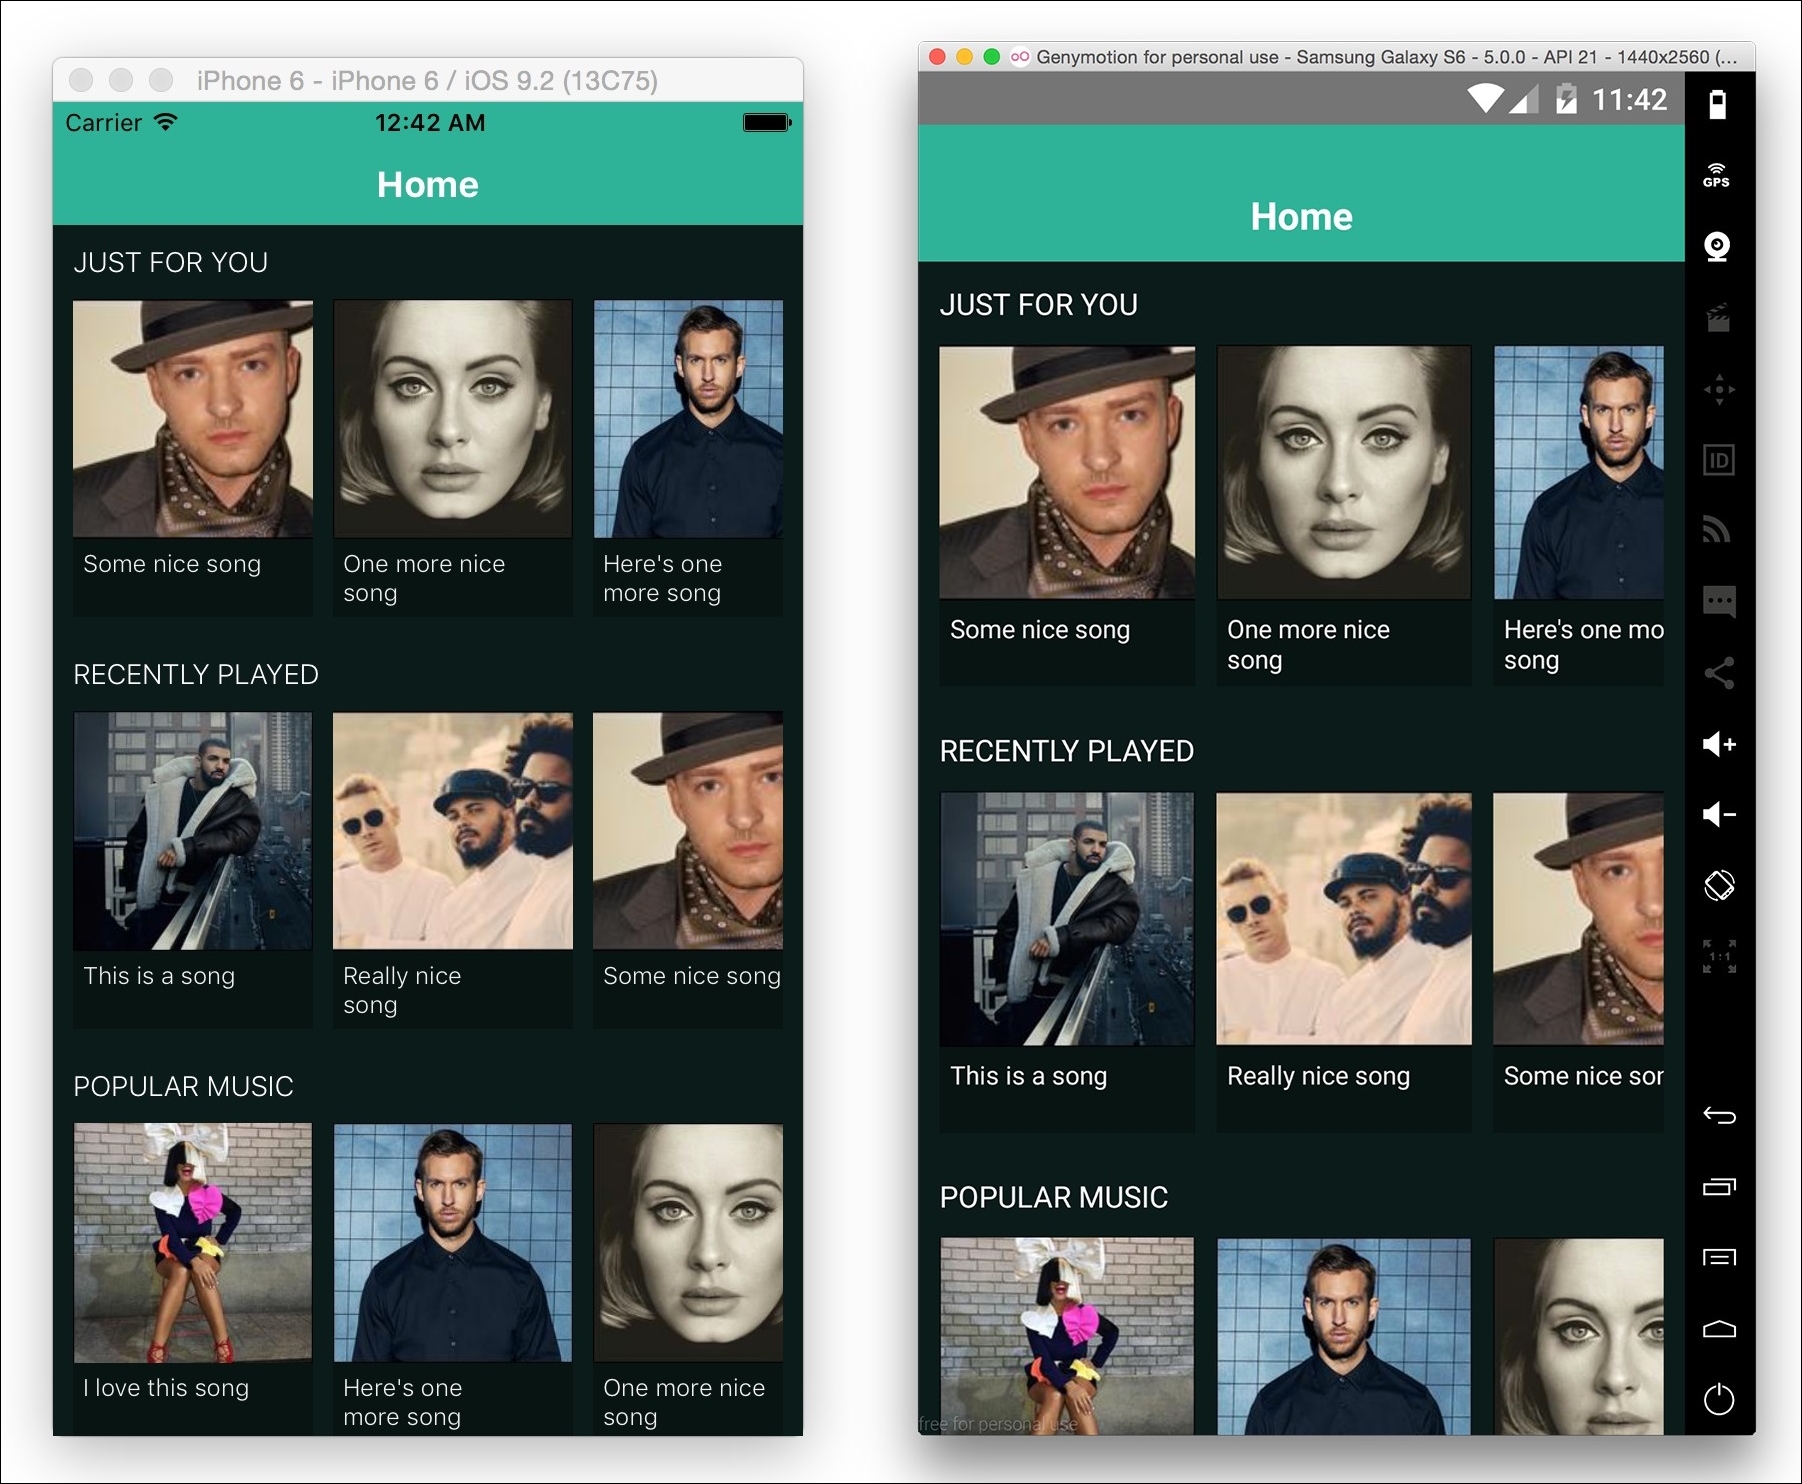Open the SMS message widget in Genymotion
The height and width of the screenshot is (1484, 1802).
[x=1718, y=601]
